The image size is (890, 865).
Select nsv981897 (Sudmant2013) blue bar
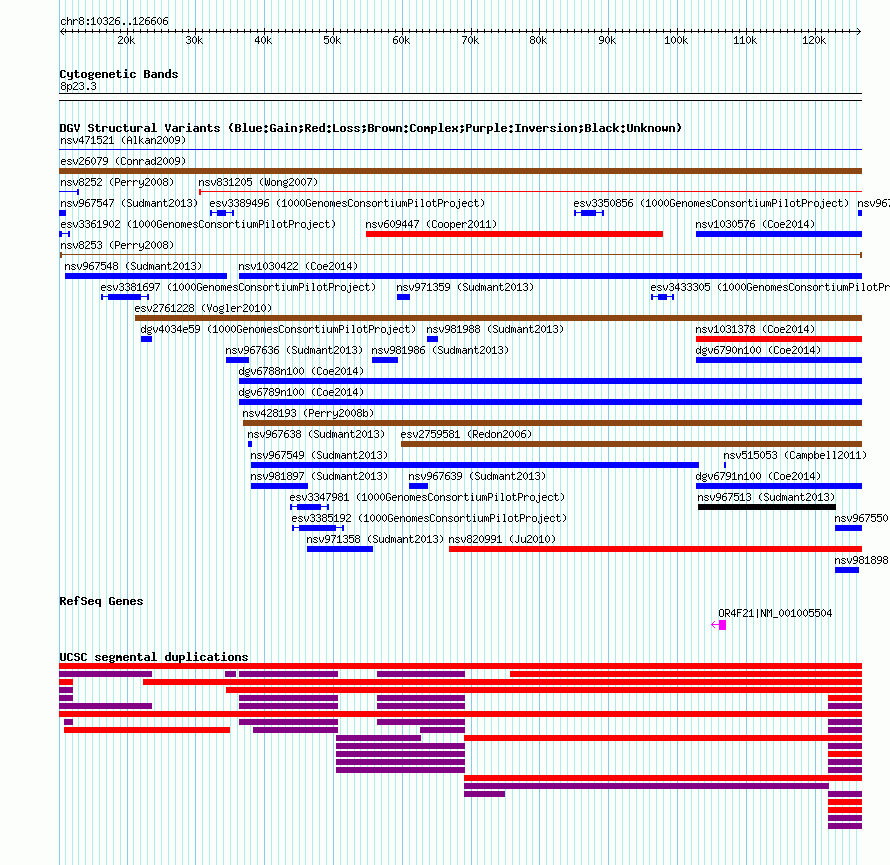279,486
